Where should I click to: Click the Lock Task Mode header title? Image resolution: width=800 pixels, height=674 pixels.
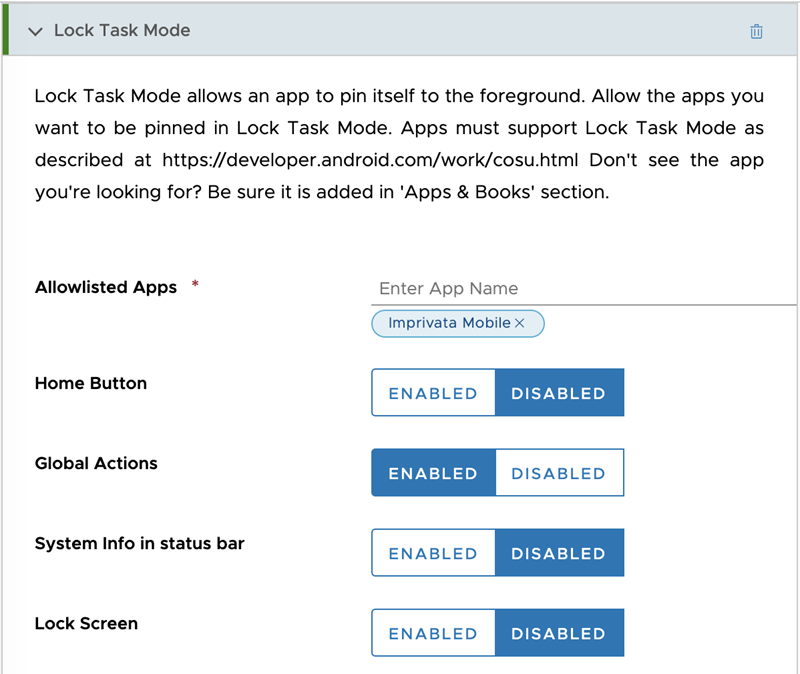(x=122, y=30)
